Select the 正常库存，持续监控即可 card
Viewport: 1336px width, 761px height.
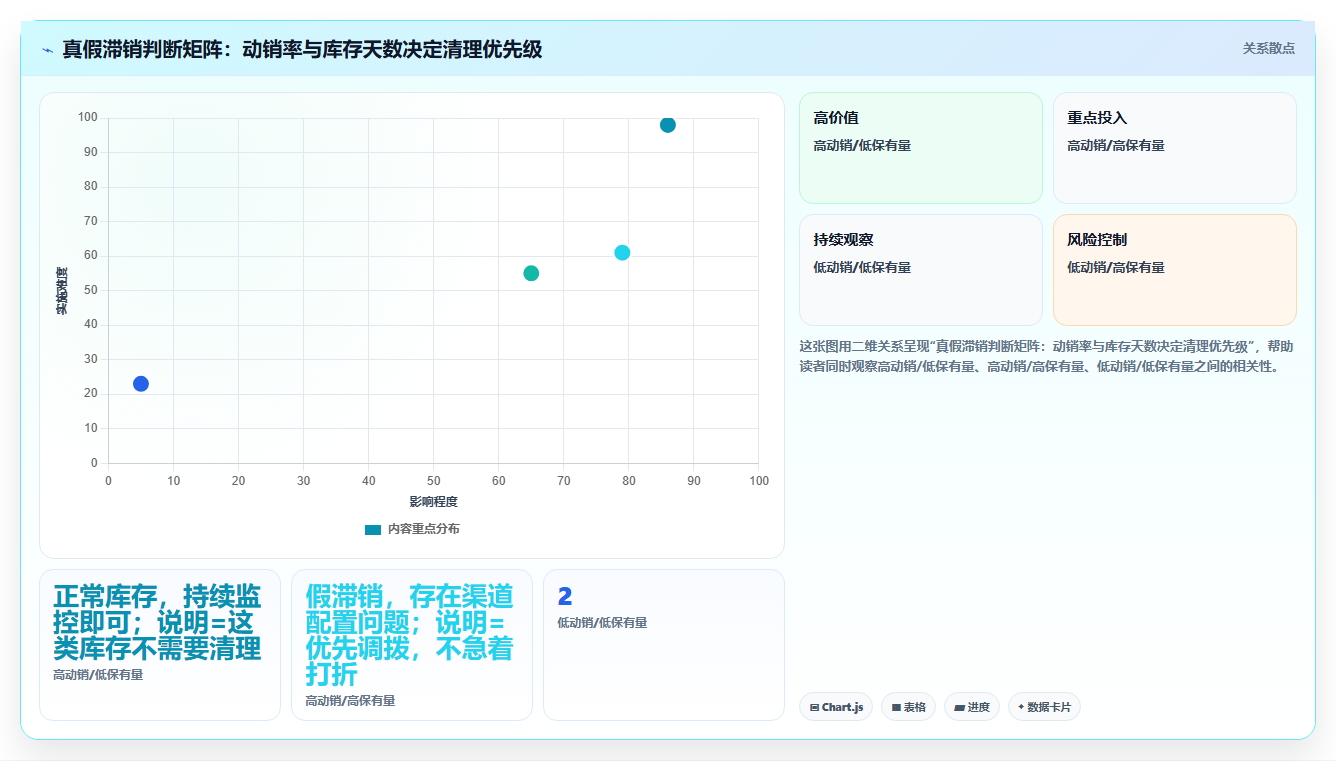[160, 645]
